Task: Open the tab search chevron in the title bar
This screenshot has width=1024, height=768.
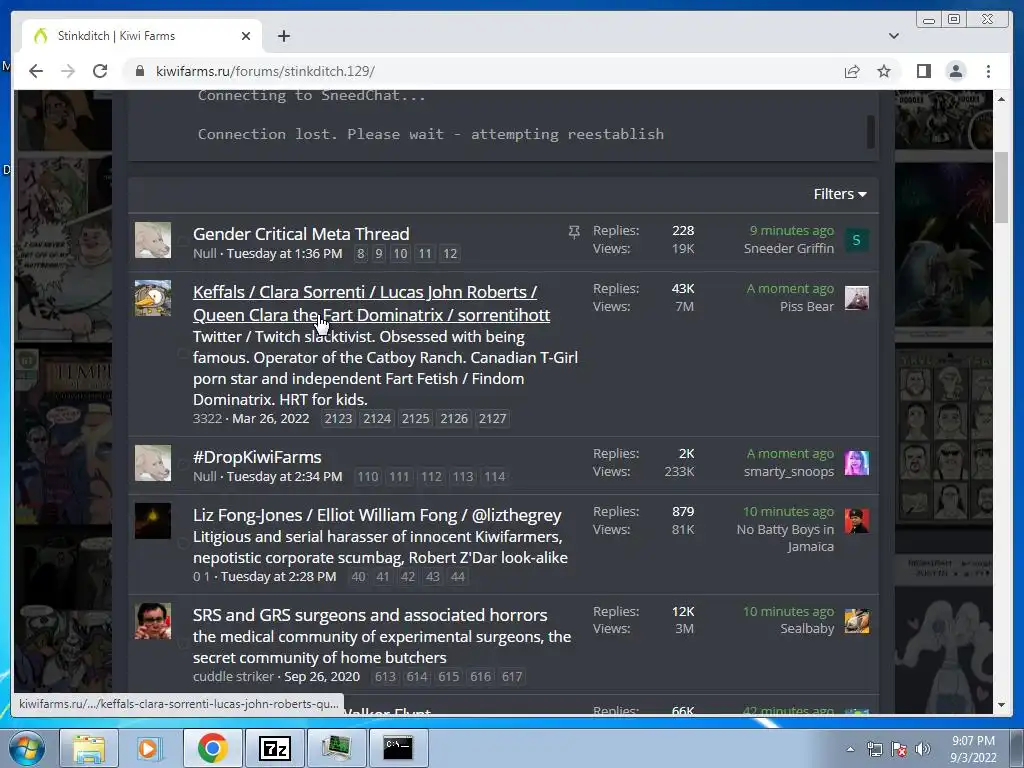Action: tap(893, 36)
